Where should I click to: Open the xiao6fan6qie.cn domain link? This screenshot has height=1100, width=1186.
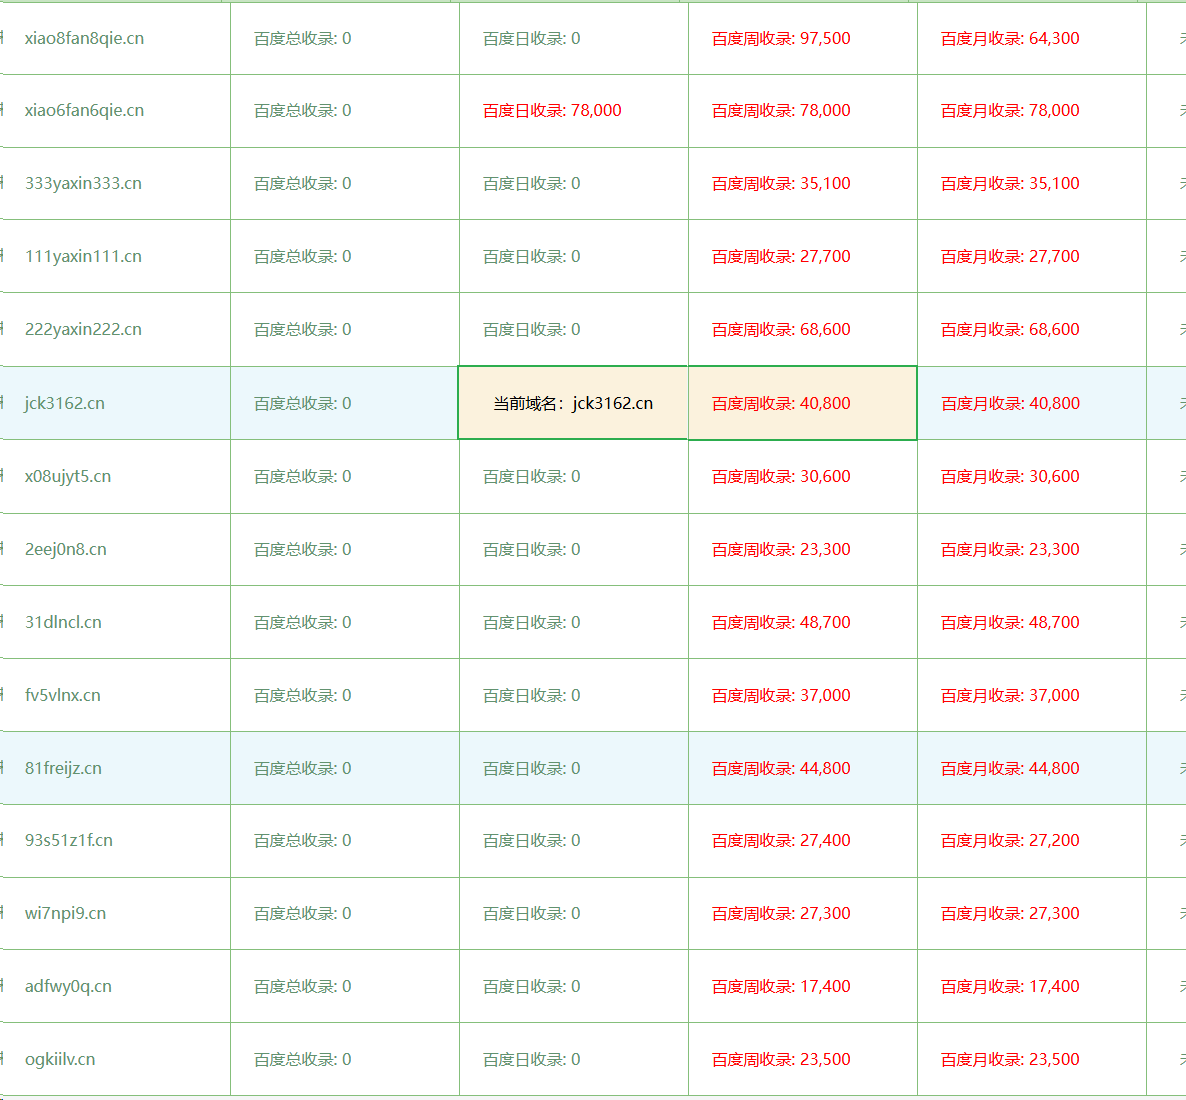tap(84, 111)
